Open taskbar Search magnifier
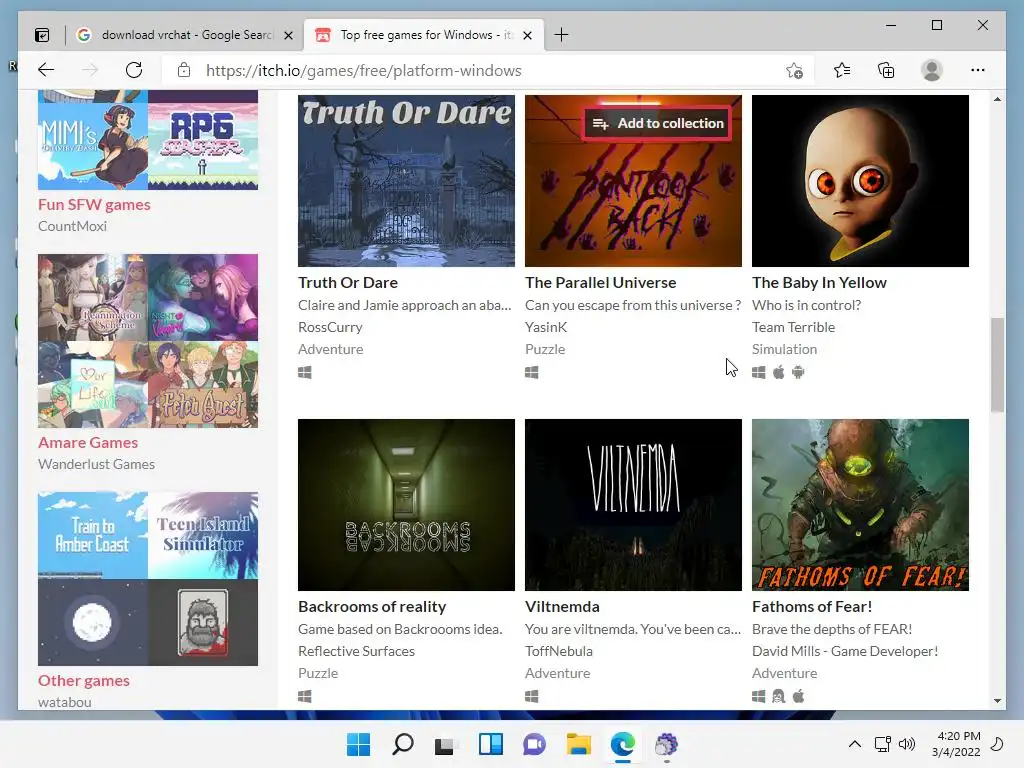 [x=402, y=744]
